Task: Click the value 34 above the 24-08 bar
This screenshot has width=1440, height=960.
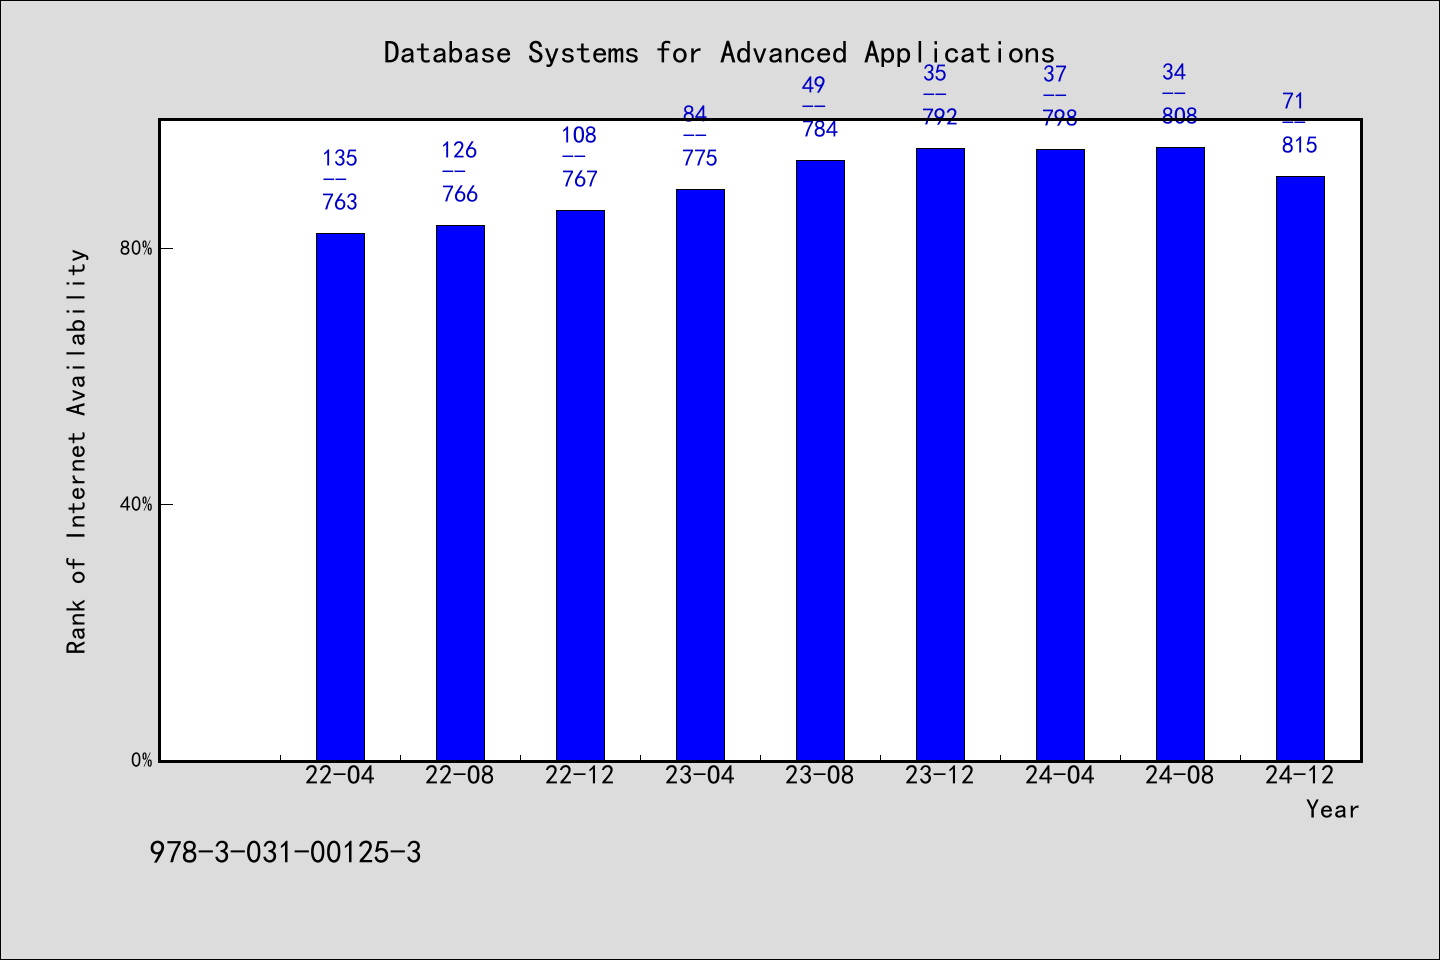Action: tap(1174, 72)
